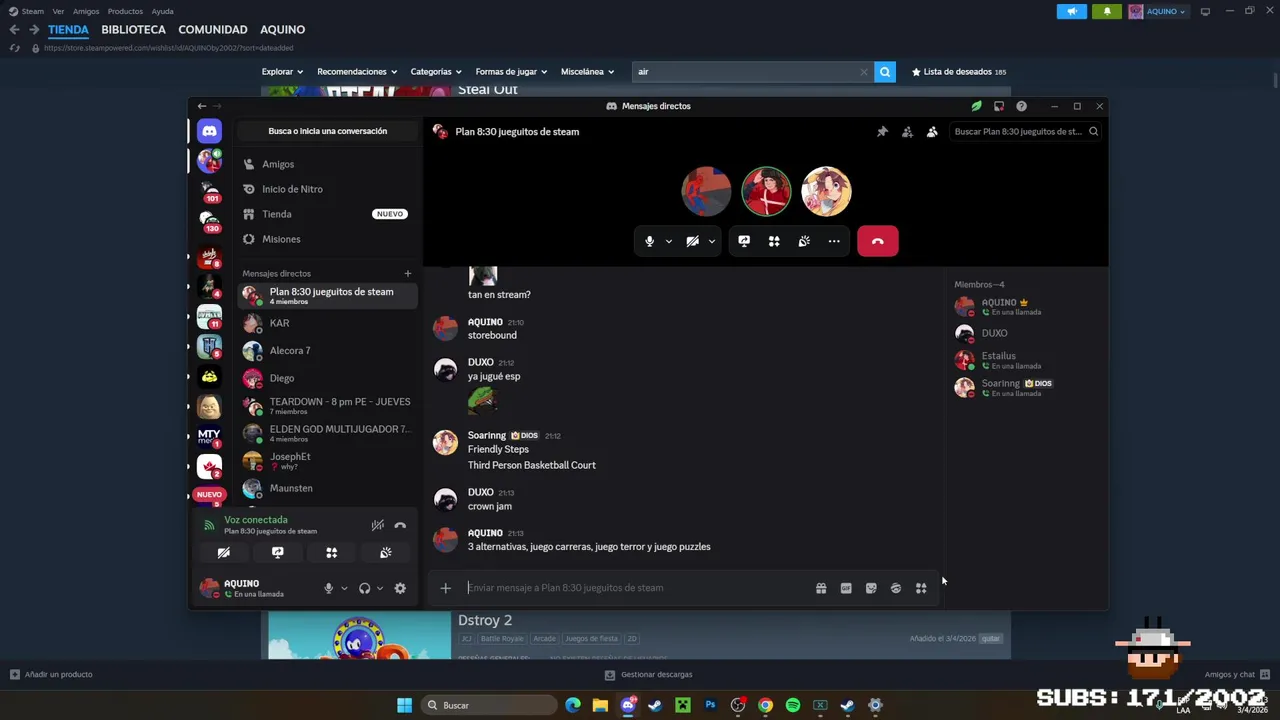Screen dimensions: 1280x720
Task: Turn on camera in call controls
Action: [x=692, y=241]
